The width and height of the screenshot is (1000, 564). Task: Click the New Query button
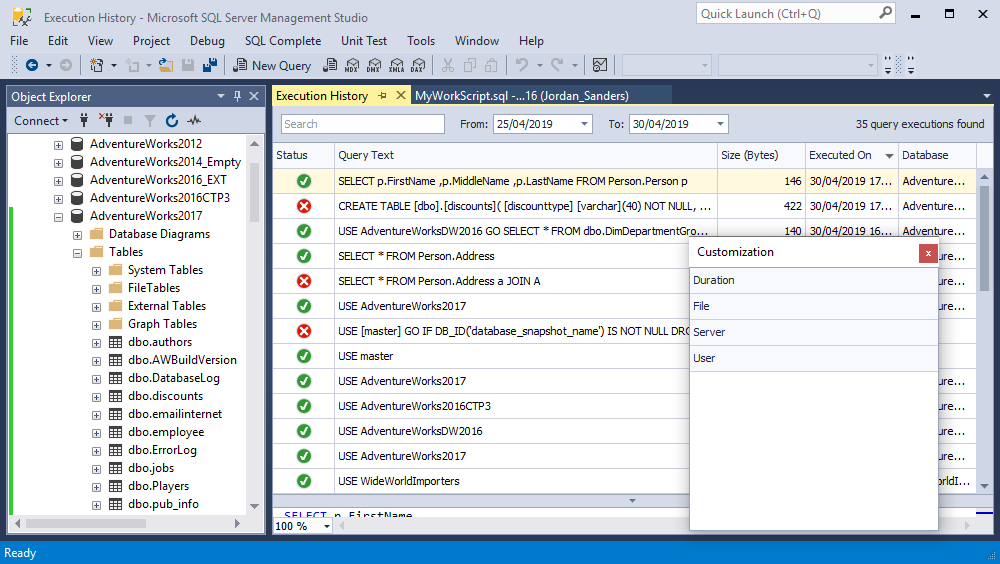click(272, 65)
